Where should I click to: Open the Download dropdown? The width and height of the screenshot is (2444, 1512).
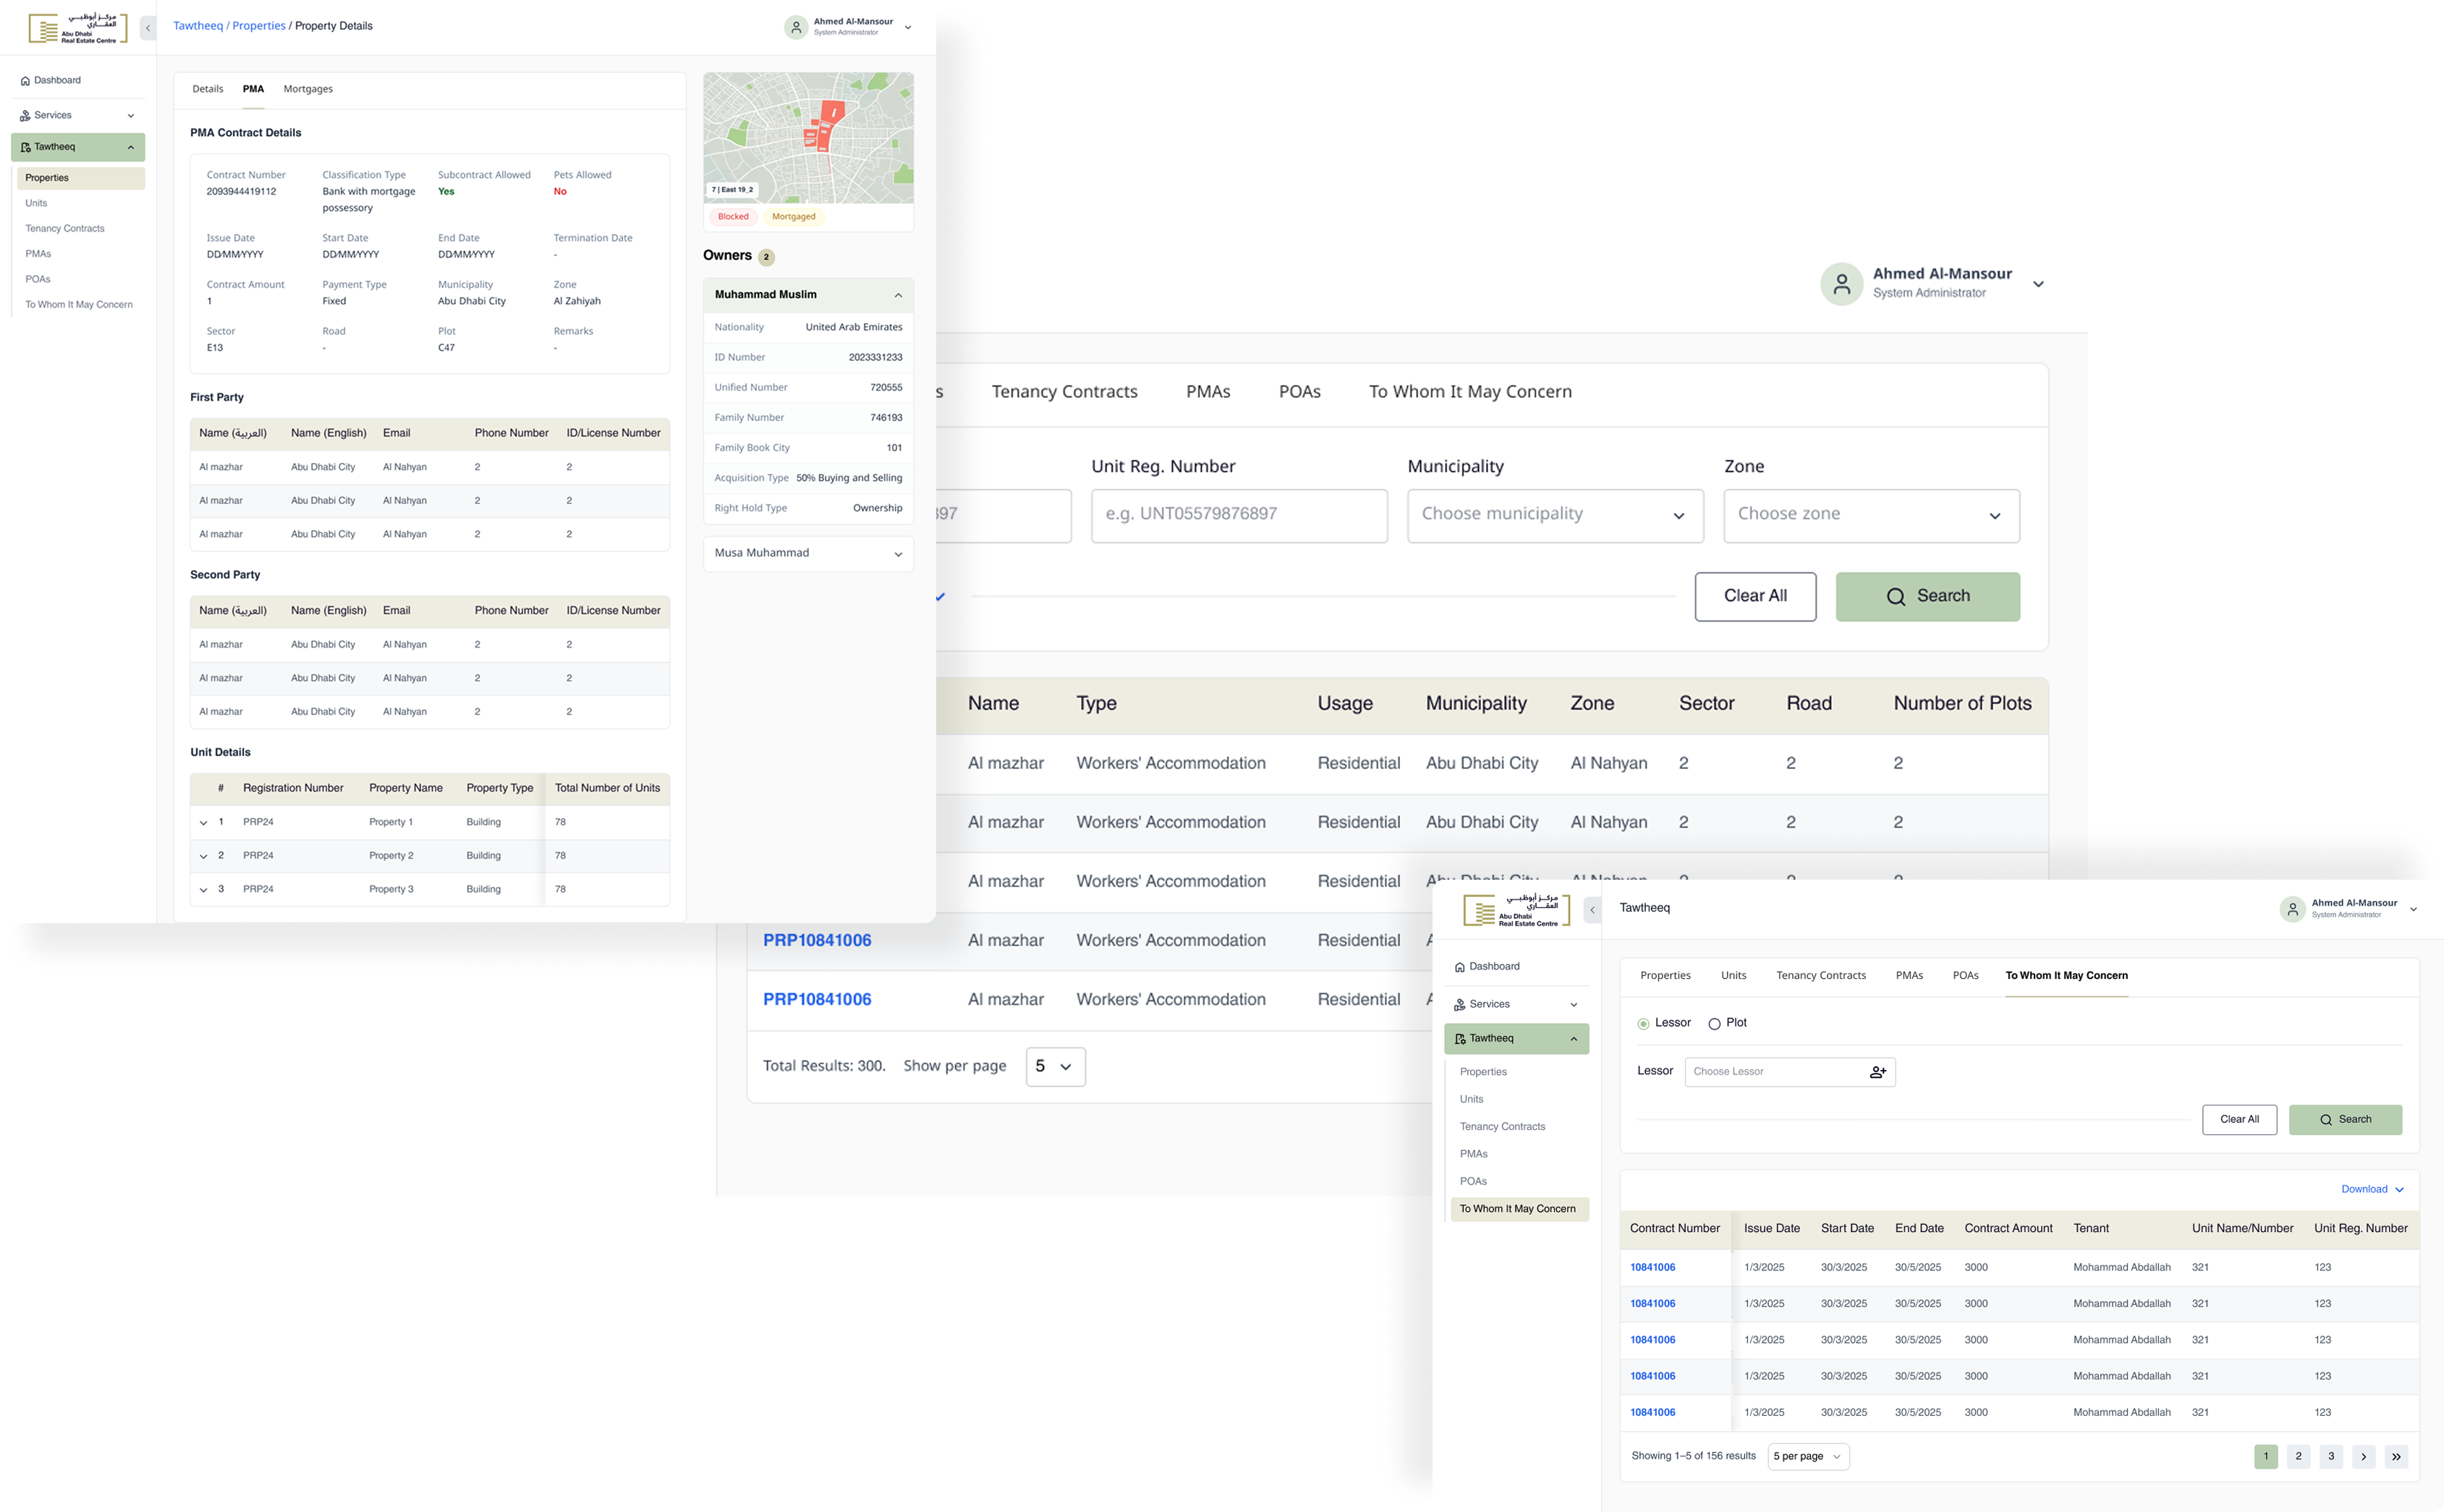tap(2372, 1189)
